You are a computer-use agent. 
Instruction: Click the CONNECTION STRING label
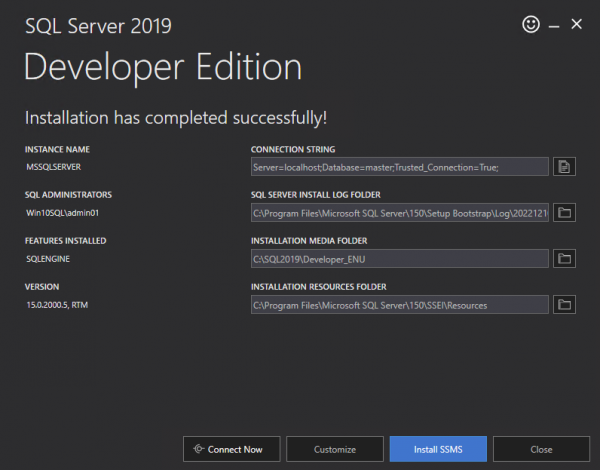(x=293, y=149)
